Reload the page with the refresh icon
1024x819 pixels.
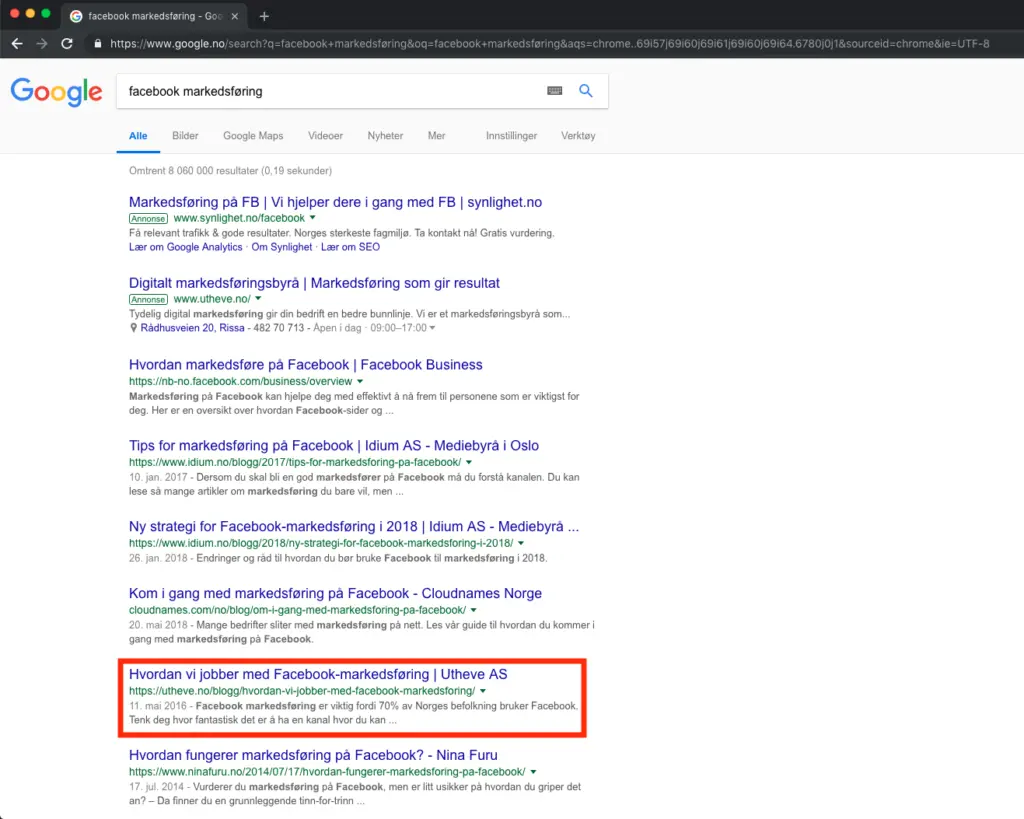(67, 44)
